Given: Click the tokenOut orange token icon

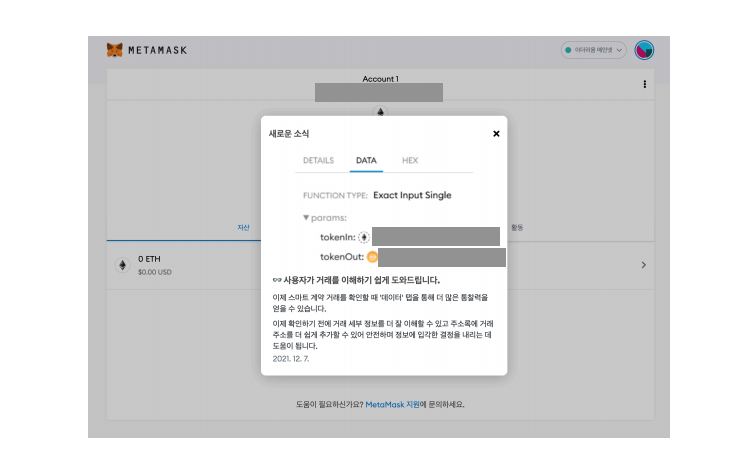Looking at the screenshot, I should [372, 257].
